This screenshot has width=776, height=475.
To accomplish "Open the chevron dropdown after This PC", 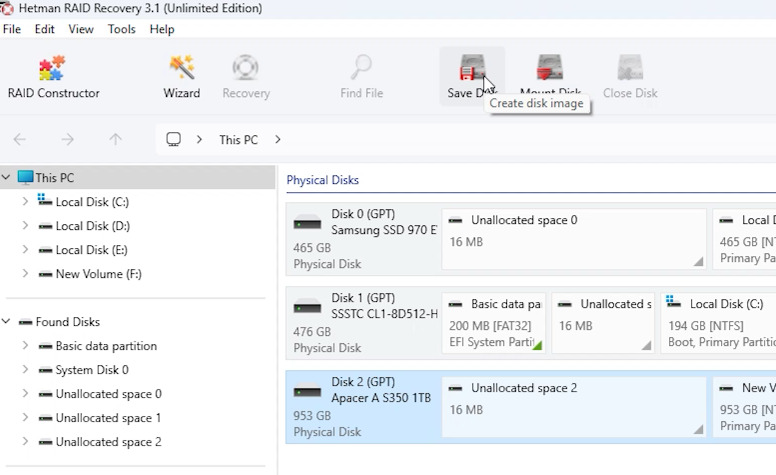I will click(278, 140).
